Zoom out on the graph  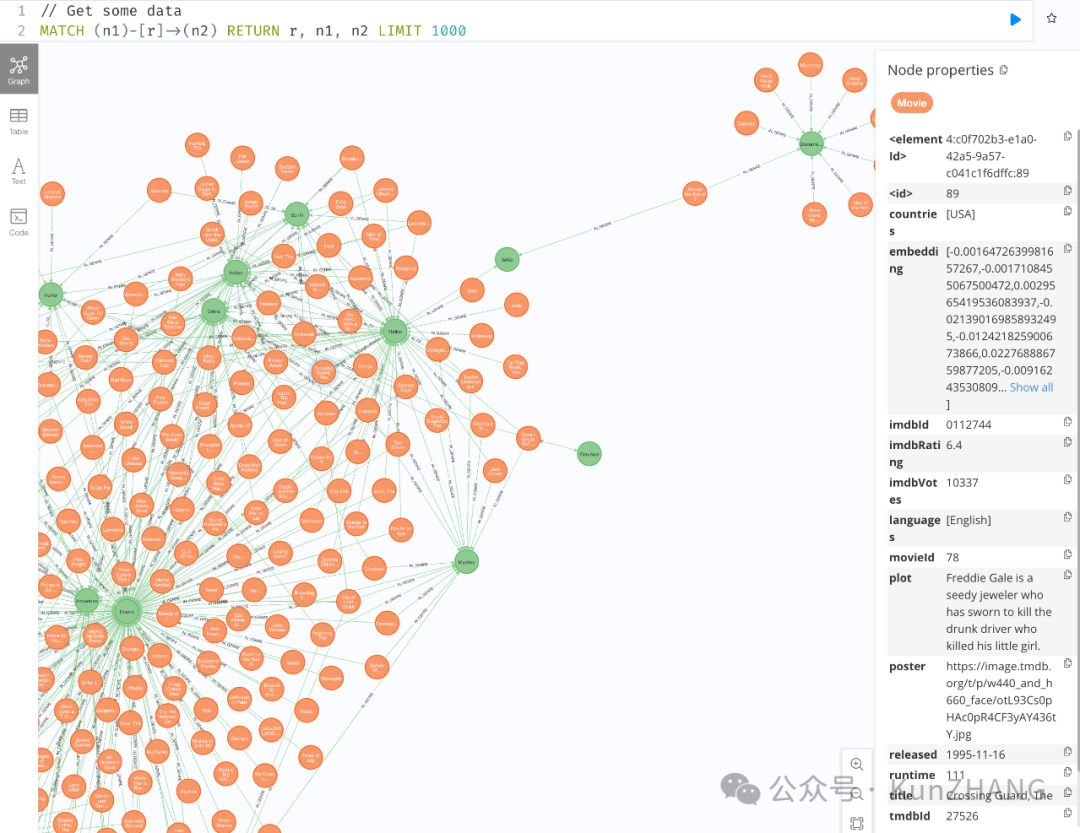coord(857,794)
